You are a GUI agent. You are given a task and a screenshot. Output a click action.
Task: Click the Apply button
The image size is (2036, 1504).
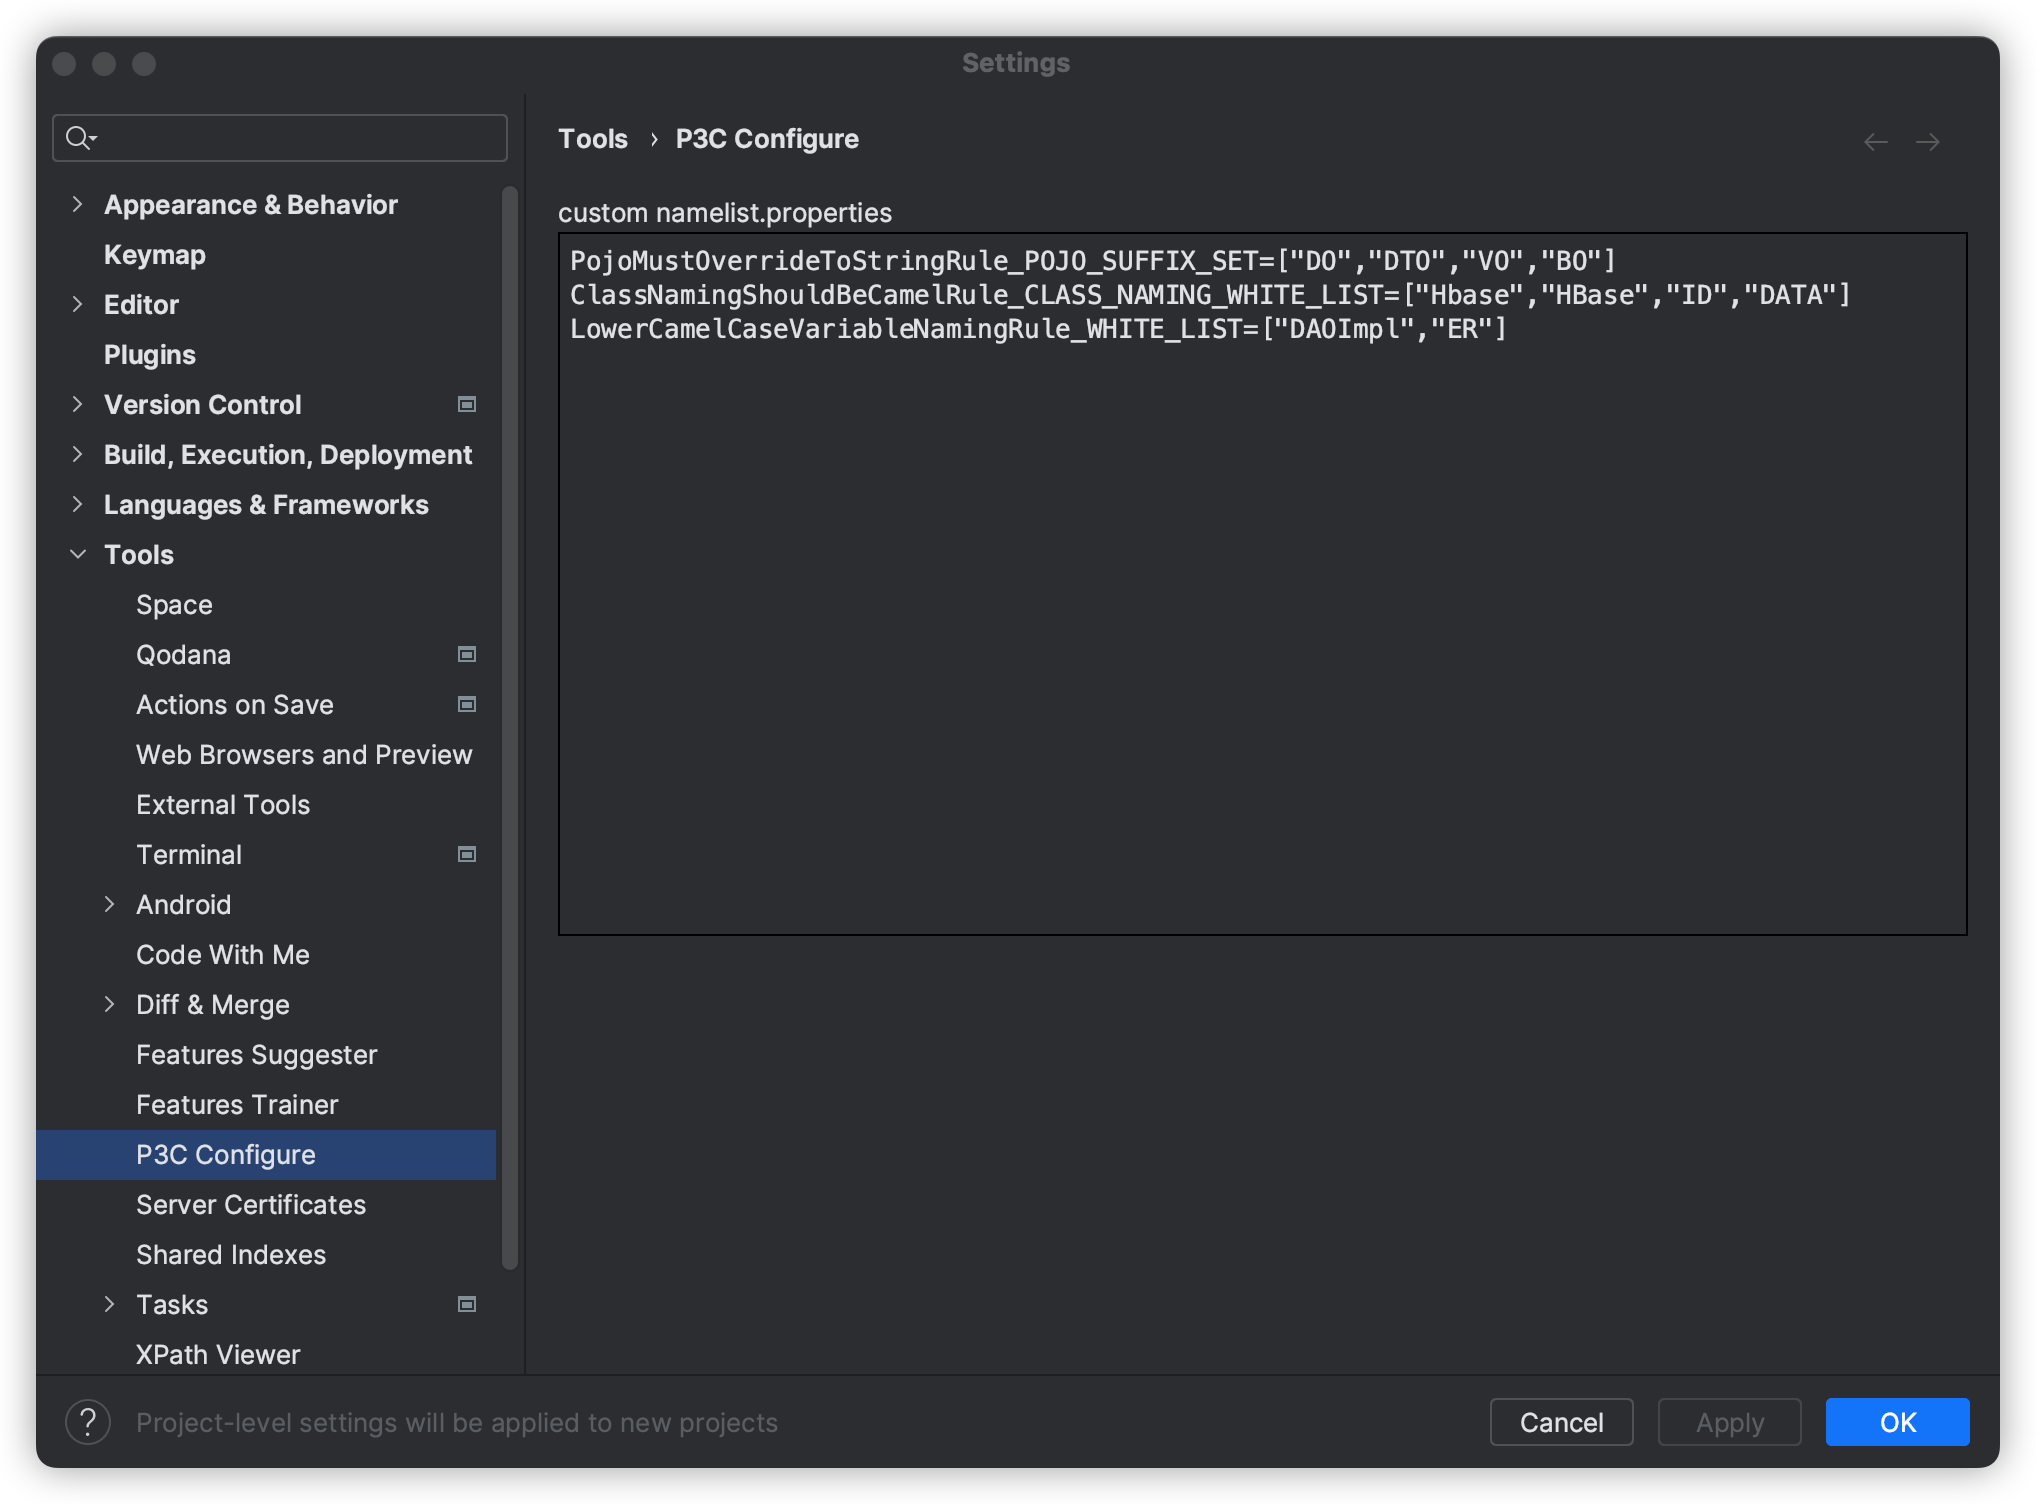click(x=1729, y=1421)
